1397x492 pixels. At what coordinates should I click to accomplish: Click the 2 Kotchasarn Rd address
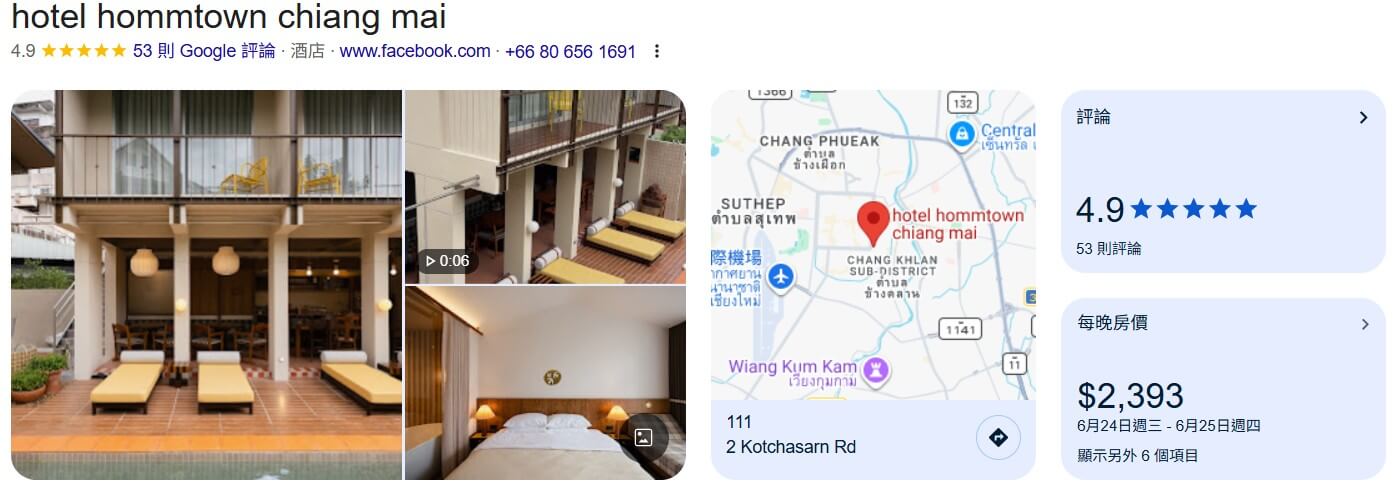pyautogui.click(x=791, y=447)
